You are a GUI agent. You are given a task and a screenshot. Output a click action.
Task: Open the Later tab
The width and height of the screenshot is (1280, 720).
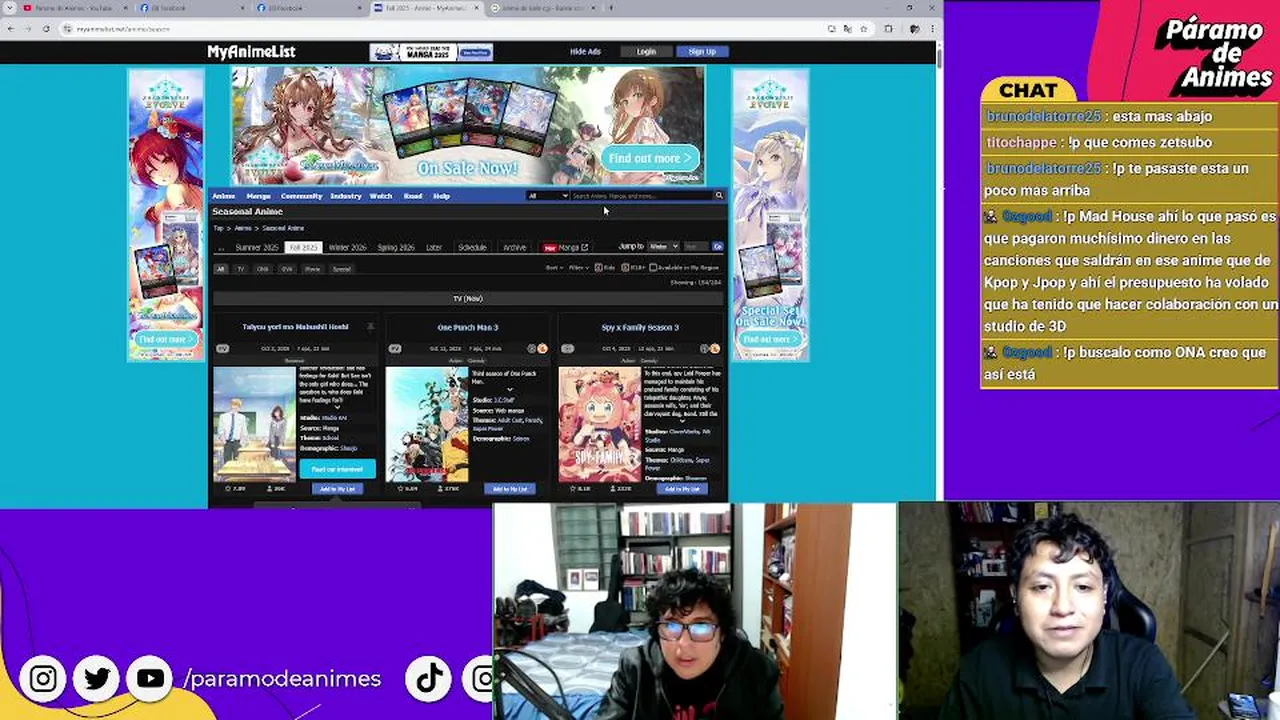[x=434, y=247]
